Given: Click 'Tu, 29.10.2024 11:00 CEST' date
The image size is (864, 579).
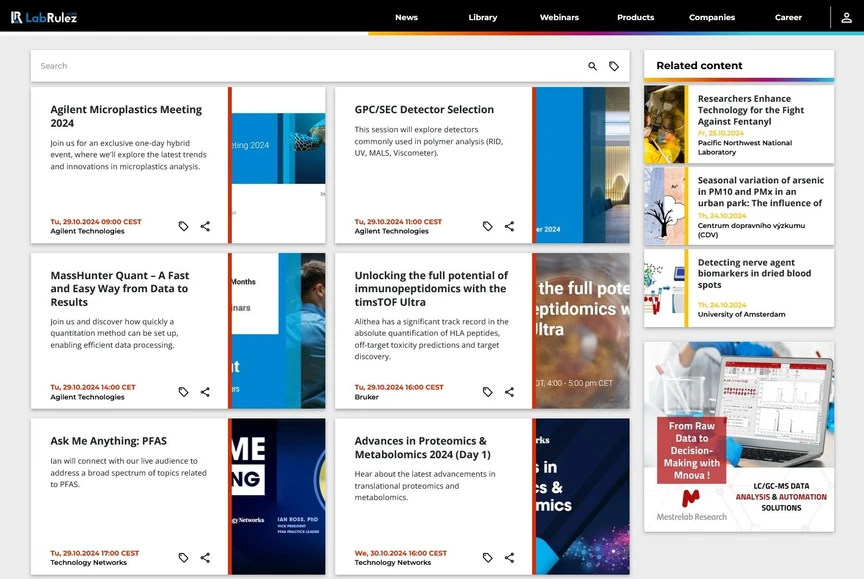Looking at the screenshot, I should [x=398, y=222].
